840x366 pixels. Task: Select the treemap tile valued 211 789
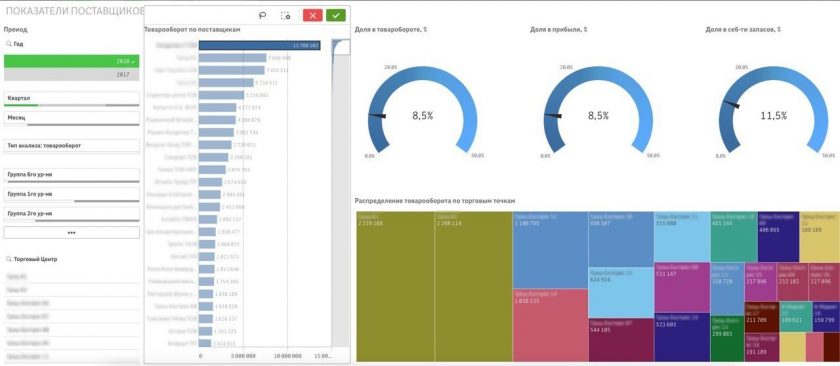pyautogui.click(x=761, y=317)
